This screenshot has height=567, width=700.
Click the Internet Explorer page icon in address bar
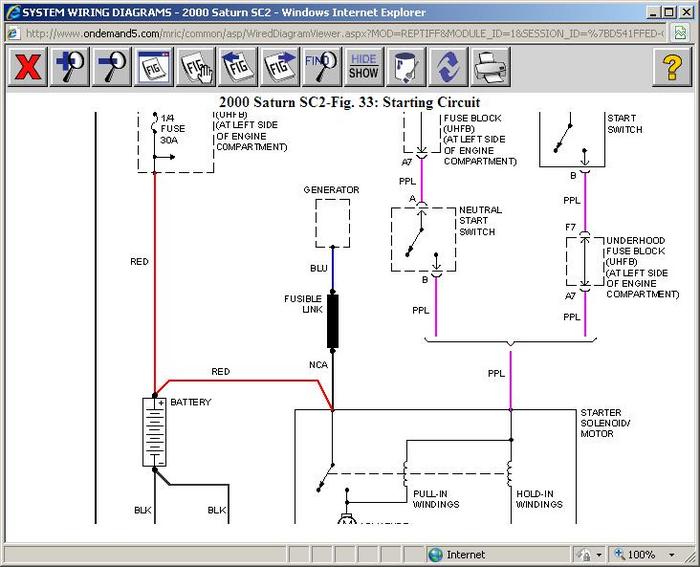[x=13, y=33]
